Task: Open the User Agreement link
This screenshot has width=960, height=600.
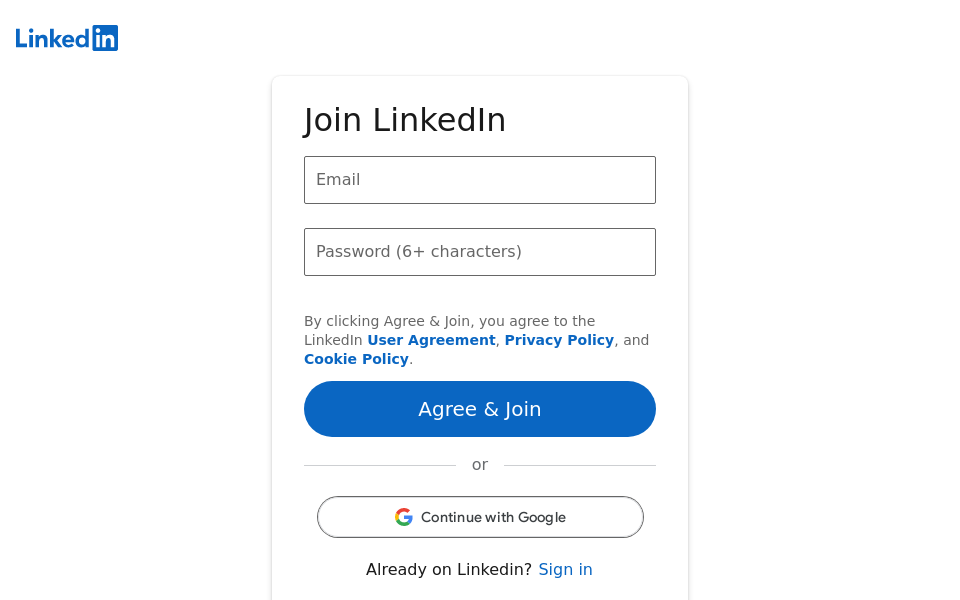Action: click(431, 340)
